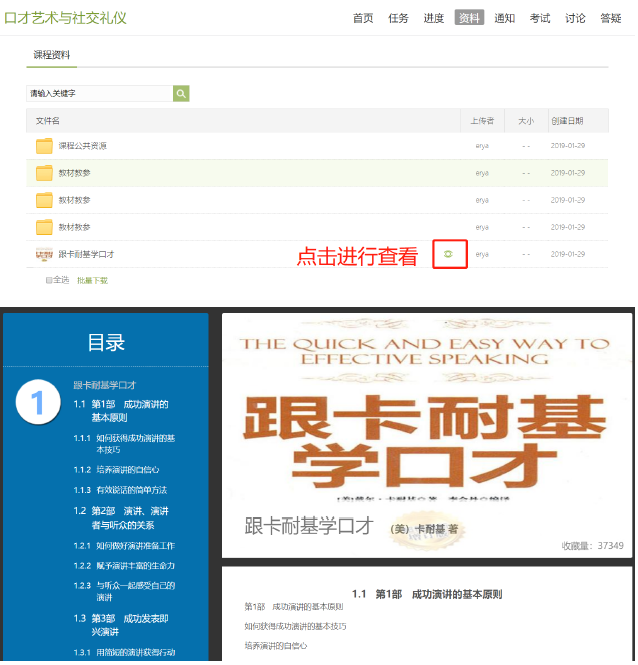The width and height of the screenshot is (638, 665).
Task: Click content line 如何获得成功演讲的基本技巧
Action: (x=296, y=627)
